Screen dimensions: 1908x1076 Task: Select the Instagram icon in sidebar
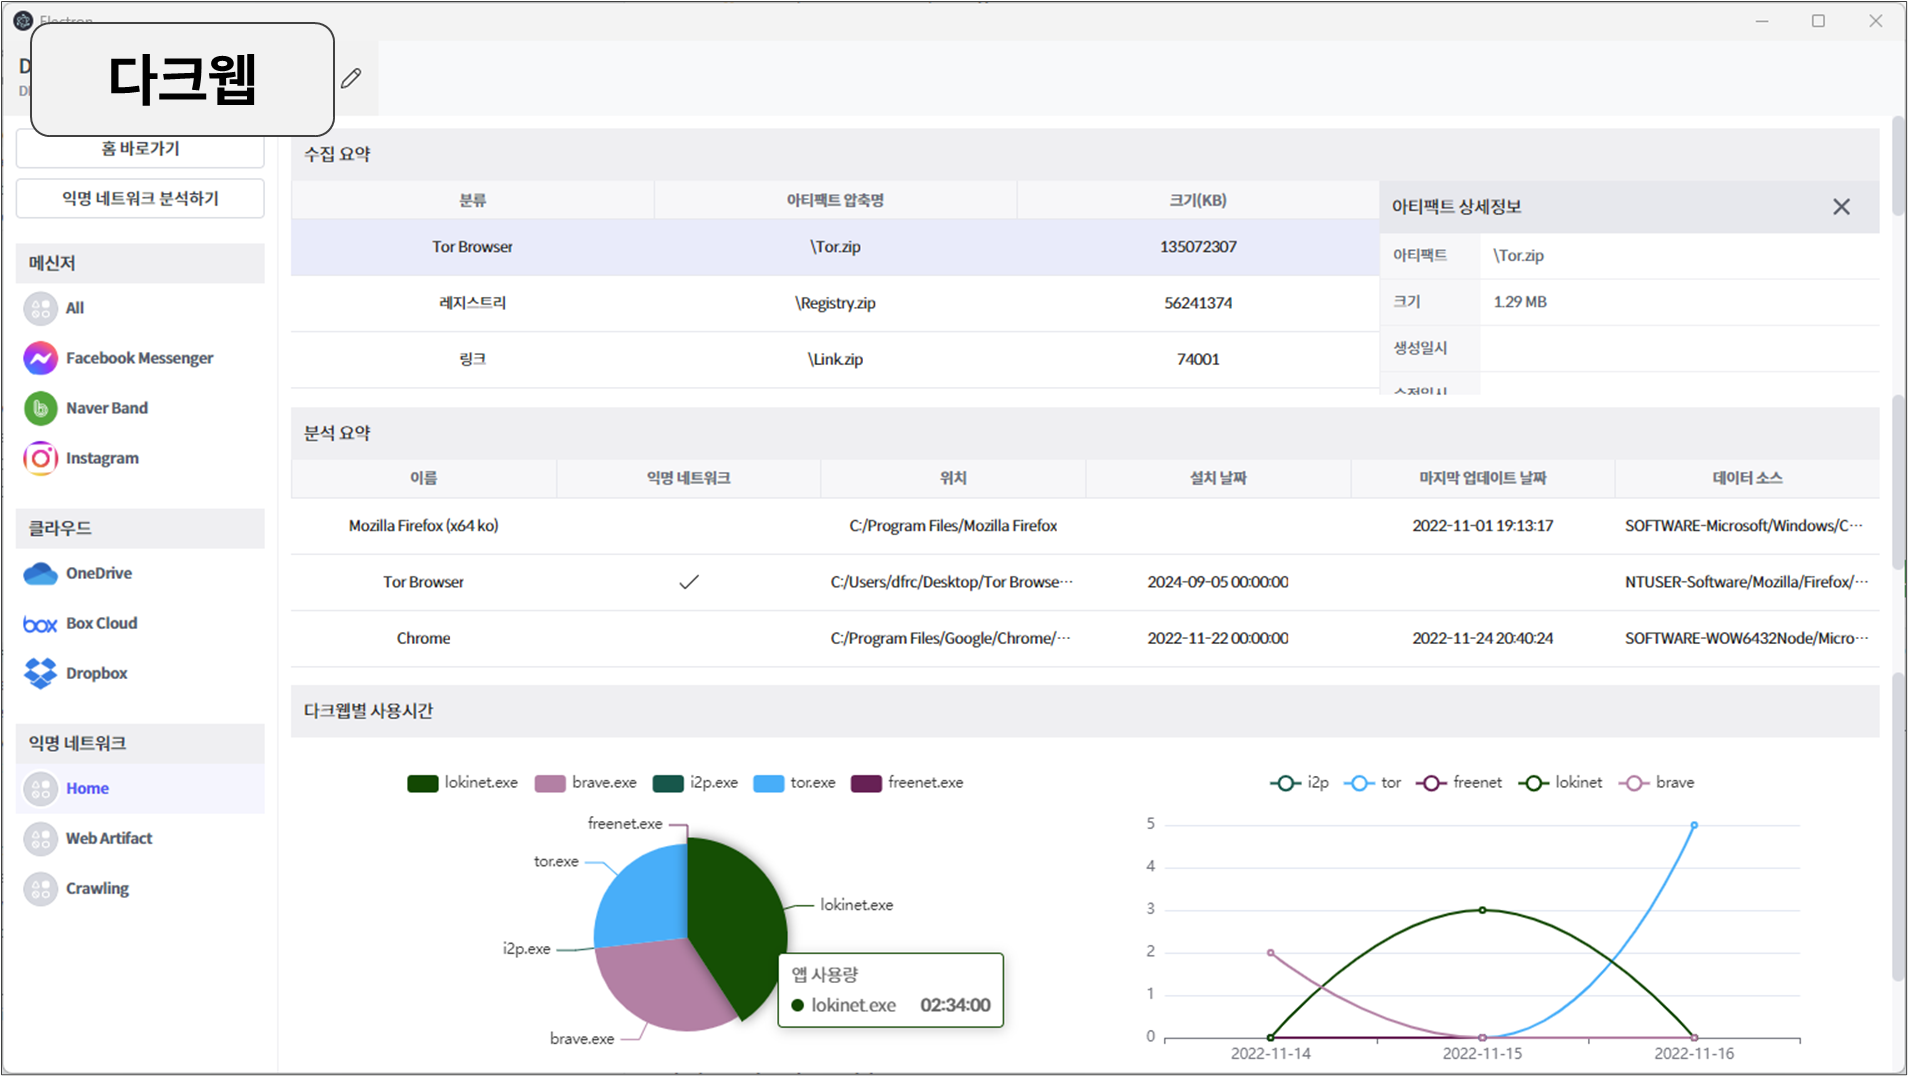(40, 458)
